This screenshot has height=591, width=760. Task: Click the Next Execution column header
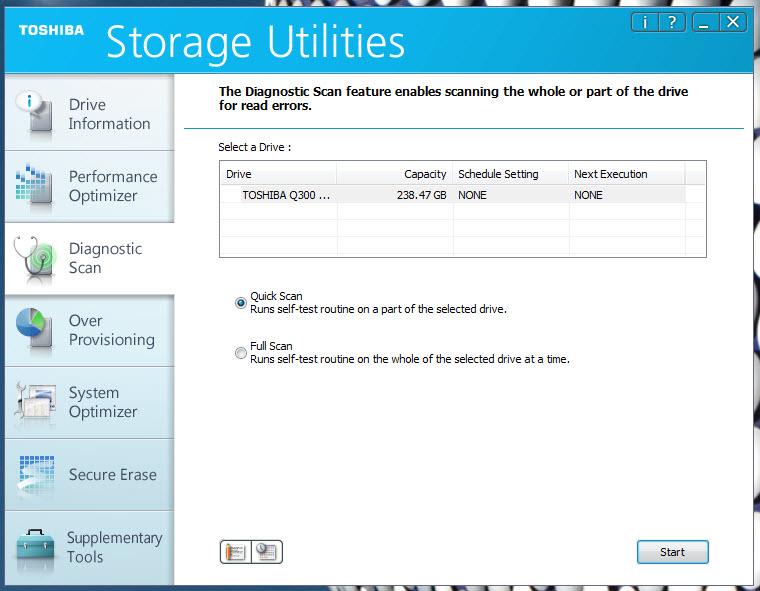pyautogui.click(x=627, y=174)
